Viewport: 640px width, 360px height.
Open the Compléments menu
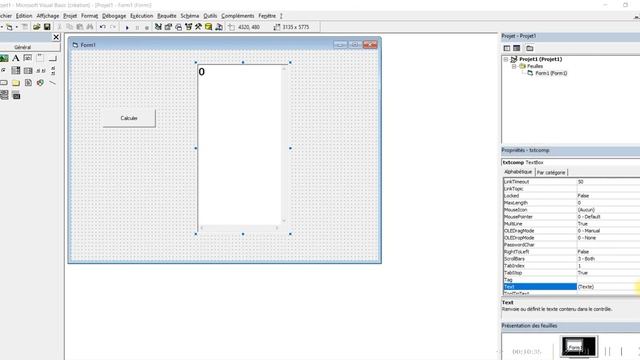[238, 16]
